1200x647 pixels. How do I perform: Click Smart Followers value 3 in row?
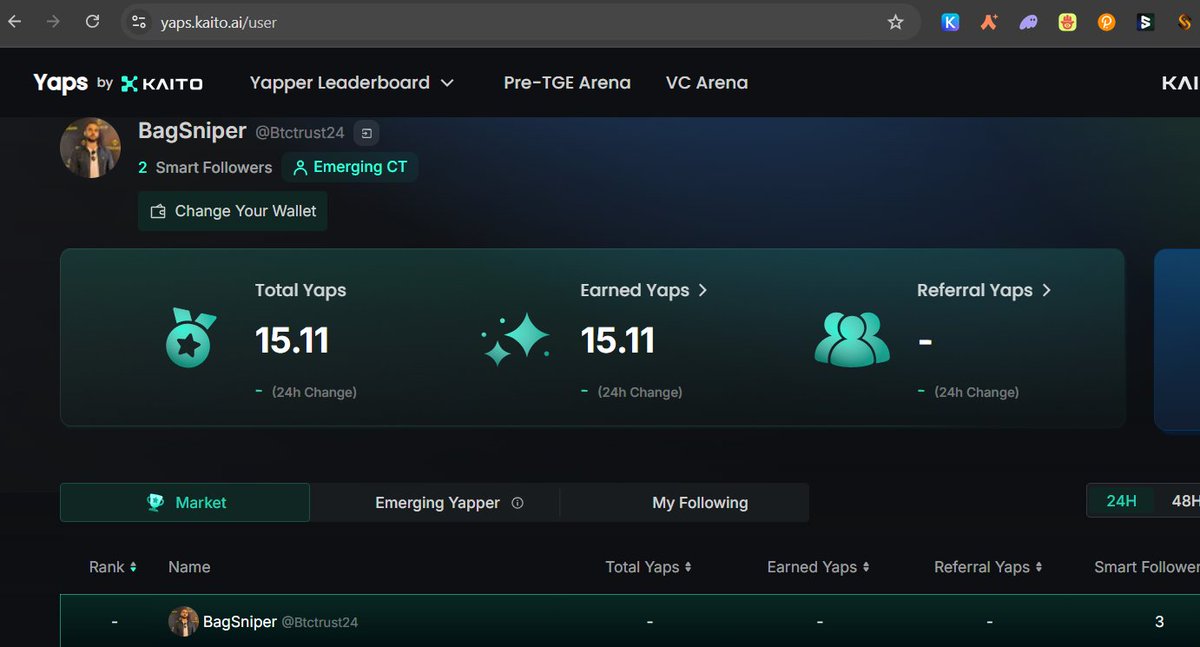(1159, 622)
